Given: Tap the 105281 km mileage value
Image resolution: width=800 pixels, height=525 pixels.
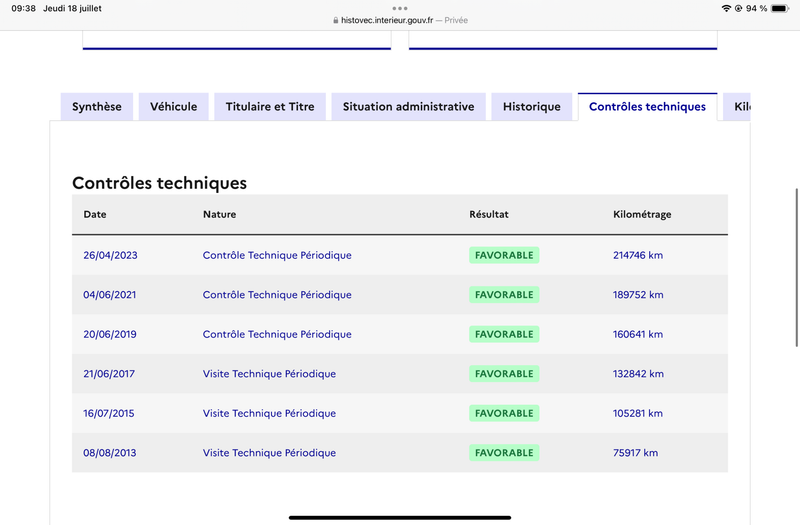Looking at the screenshot, I should pos(638,413).
